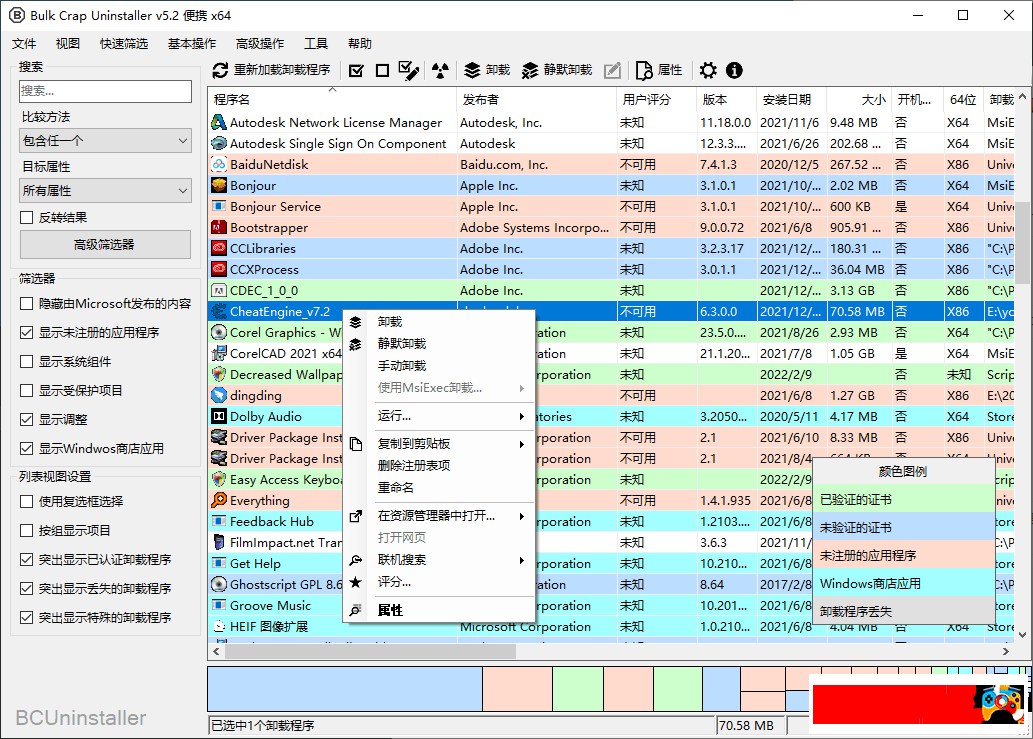Click the FilmImpact.net row icon

[x=219, y=543]
